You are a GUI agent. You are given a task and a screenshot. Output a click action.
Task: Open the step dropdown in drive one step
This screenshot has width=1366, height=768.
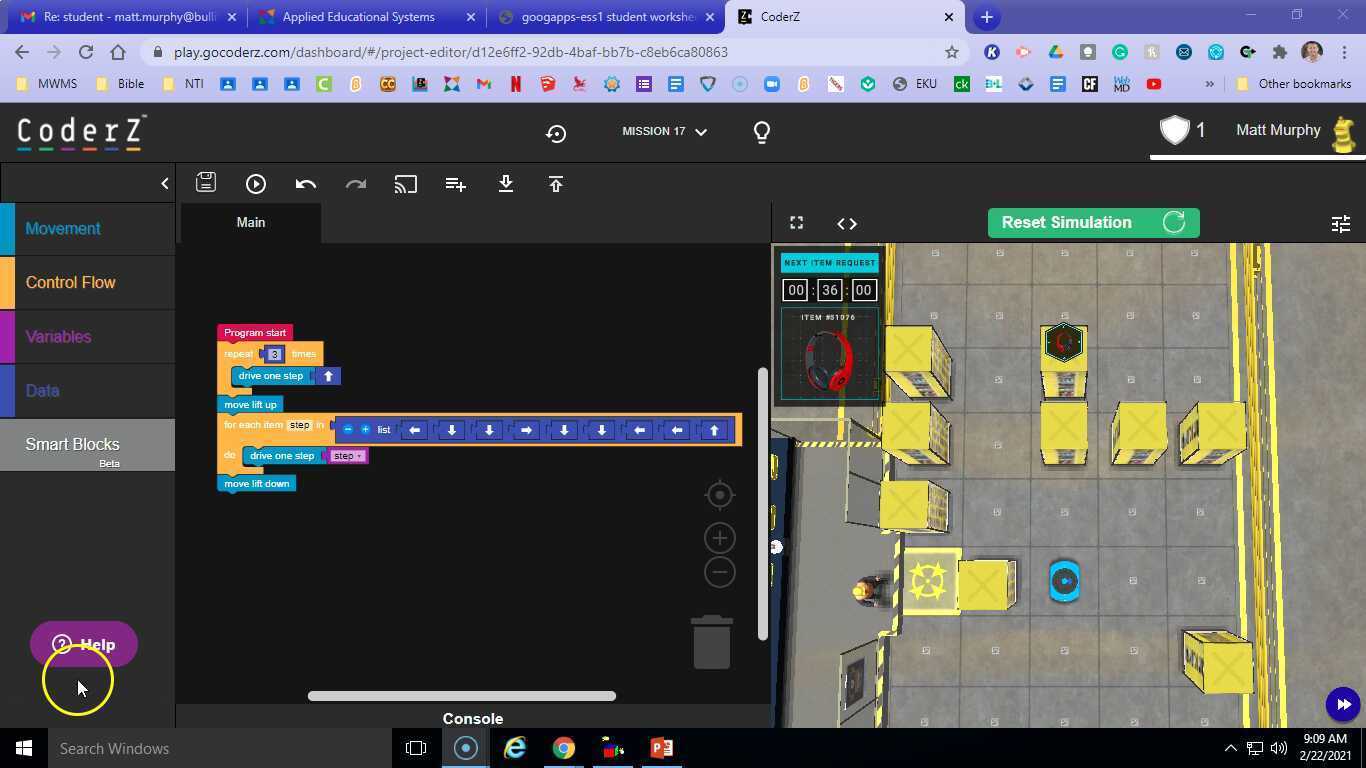[x=347, y=455]
